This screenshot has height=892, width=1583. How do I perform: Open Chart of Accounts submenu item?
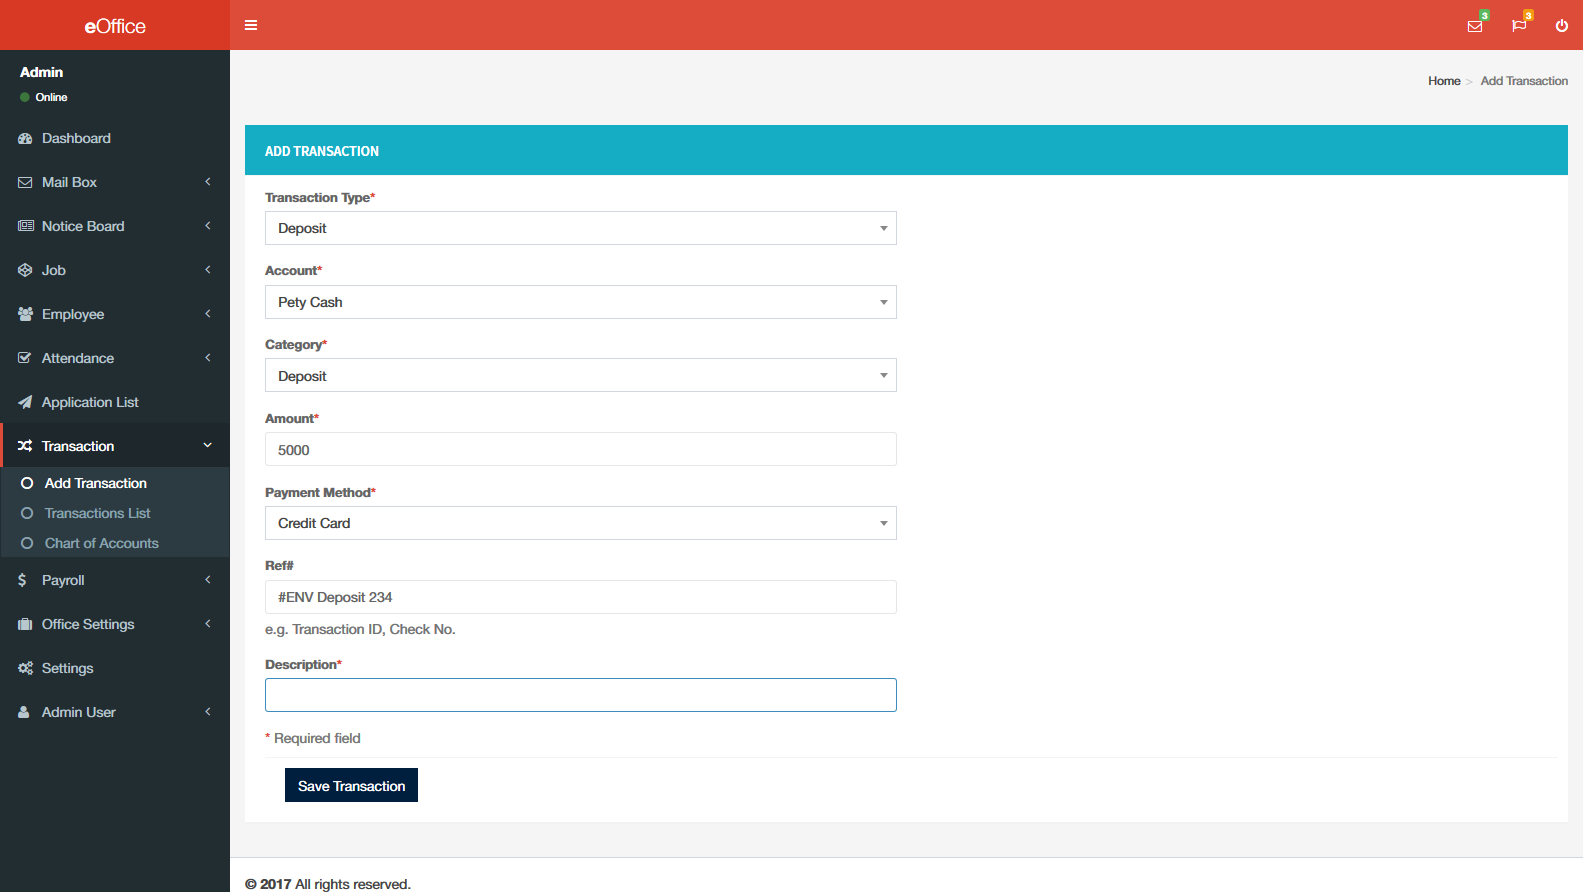tap(101, 543)
